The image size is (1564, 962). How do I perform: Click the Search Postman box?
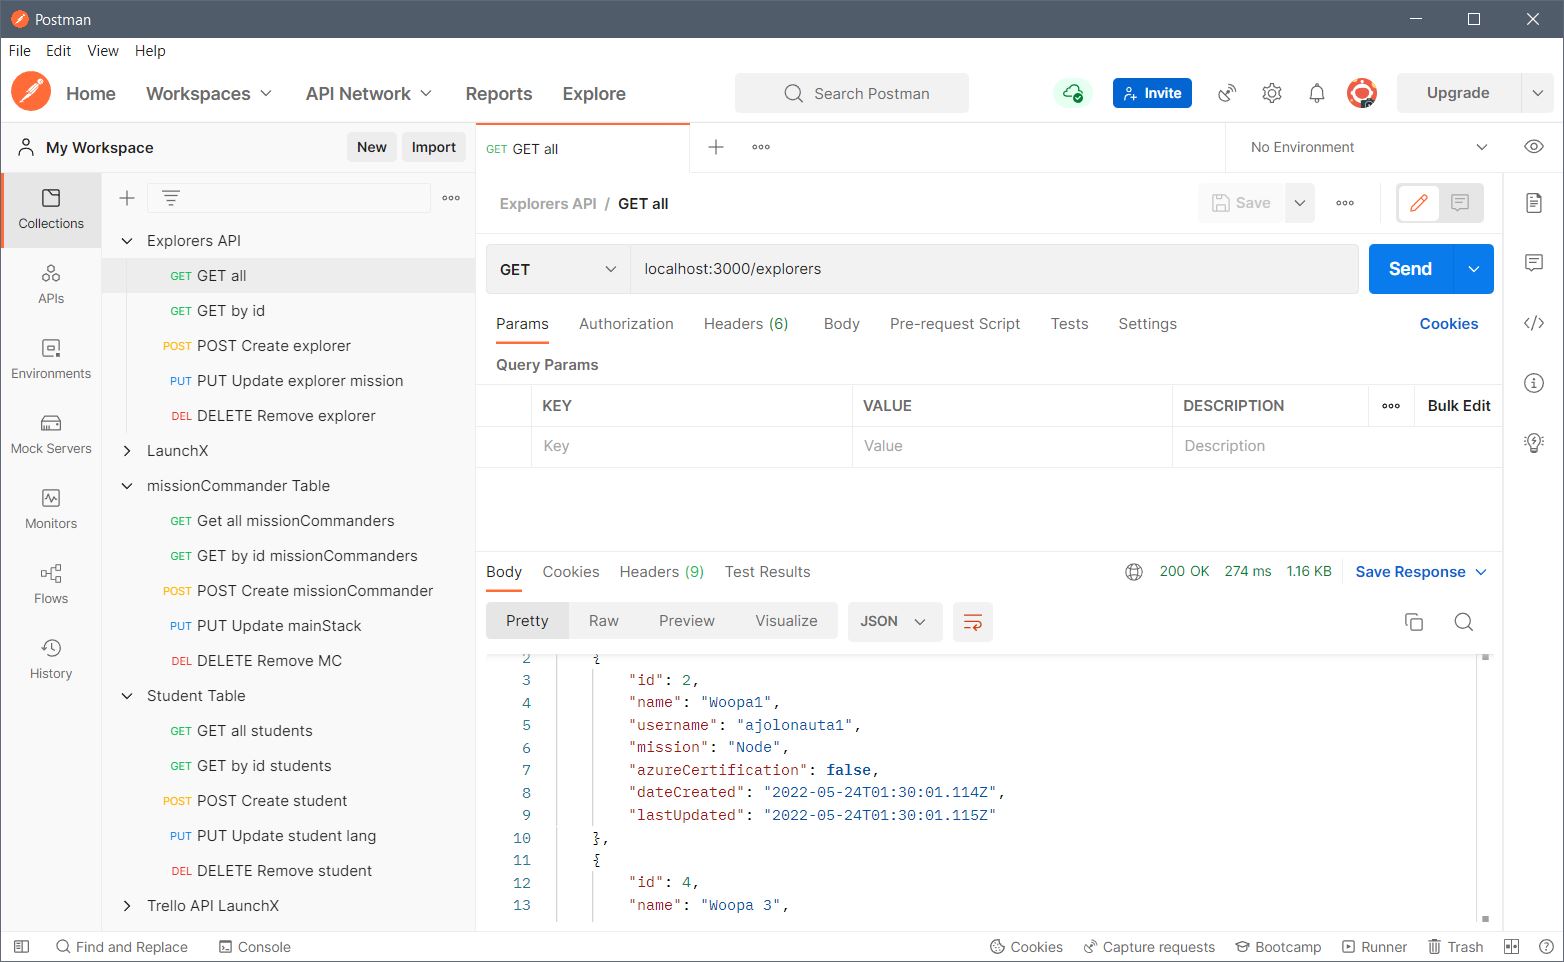click(852, 93)
